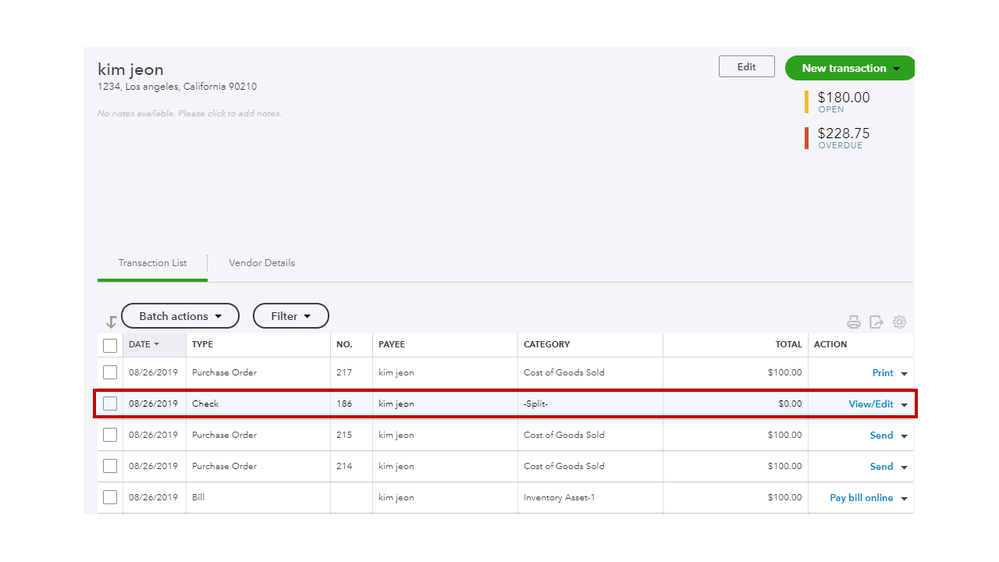Expand action arrow next to Print
This screenshot has width=999, height=562.
(905, 374)
